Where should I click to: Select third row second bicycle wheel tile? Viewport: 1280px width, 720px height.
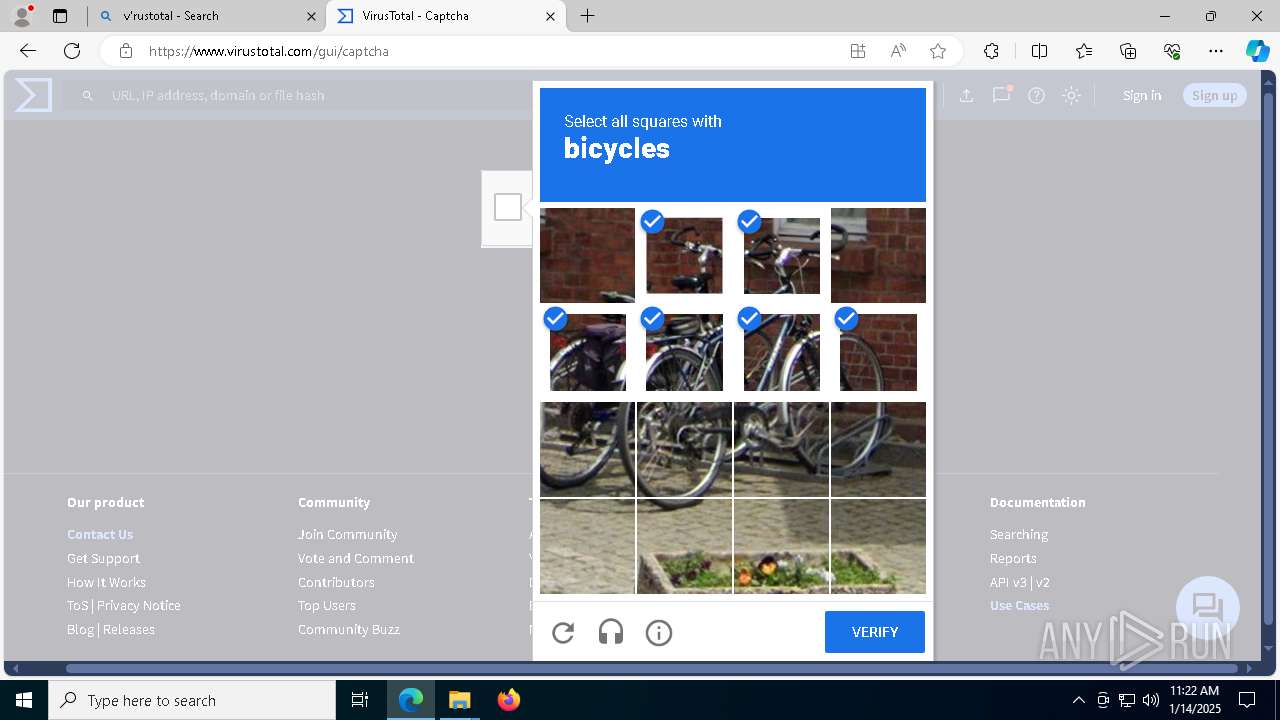point(684,449)
